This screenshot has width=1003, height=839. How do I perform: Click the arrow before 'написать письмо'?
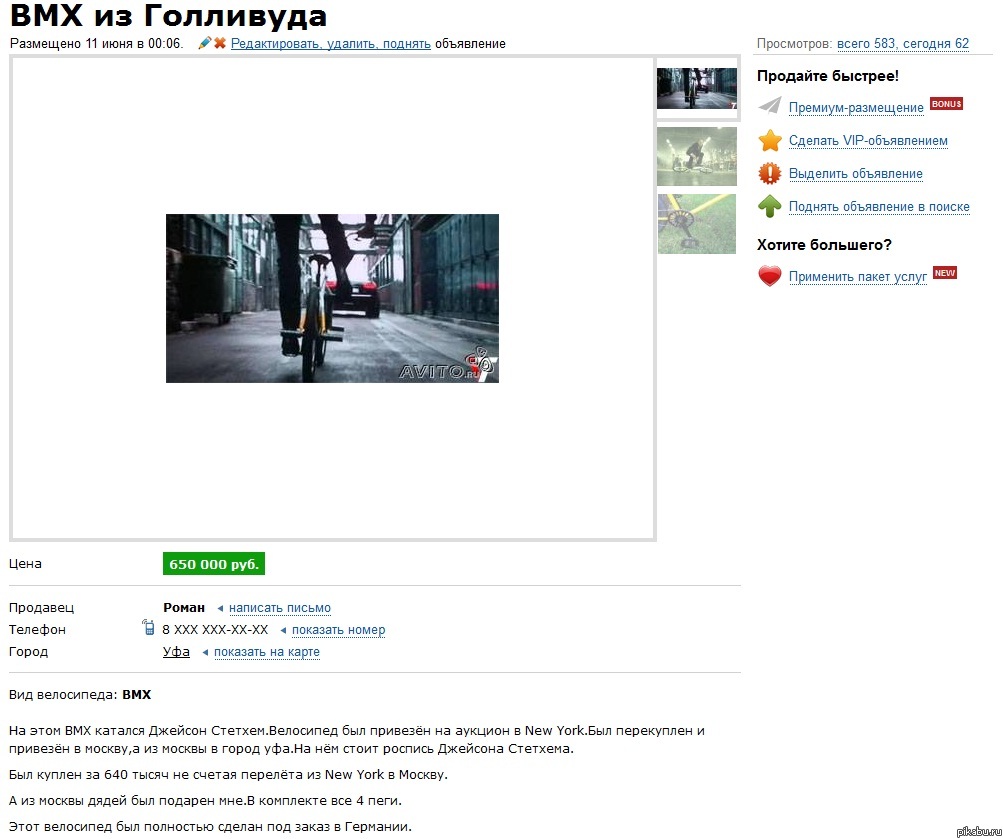pyautogui.click(x=220, y=608)
